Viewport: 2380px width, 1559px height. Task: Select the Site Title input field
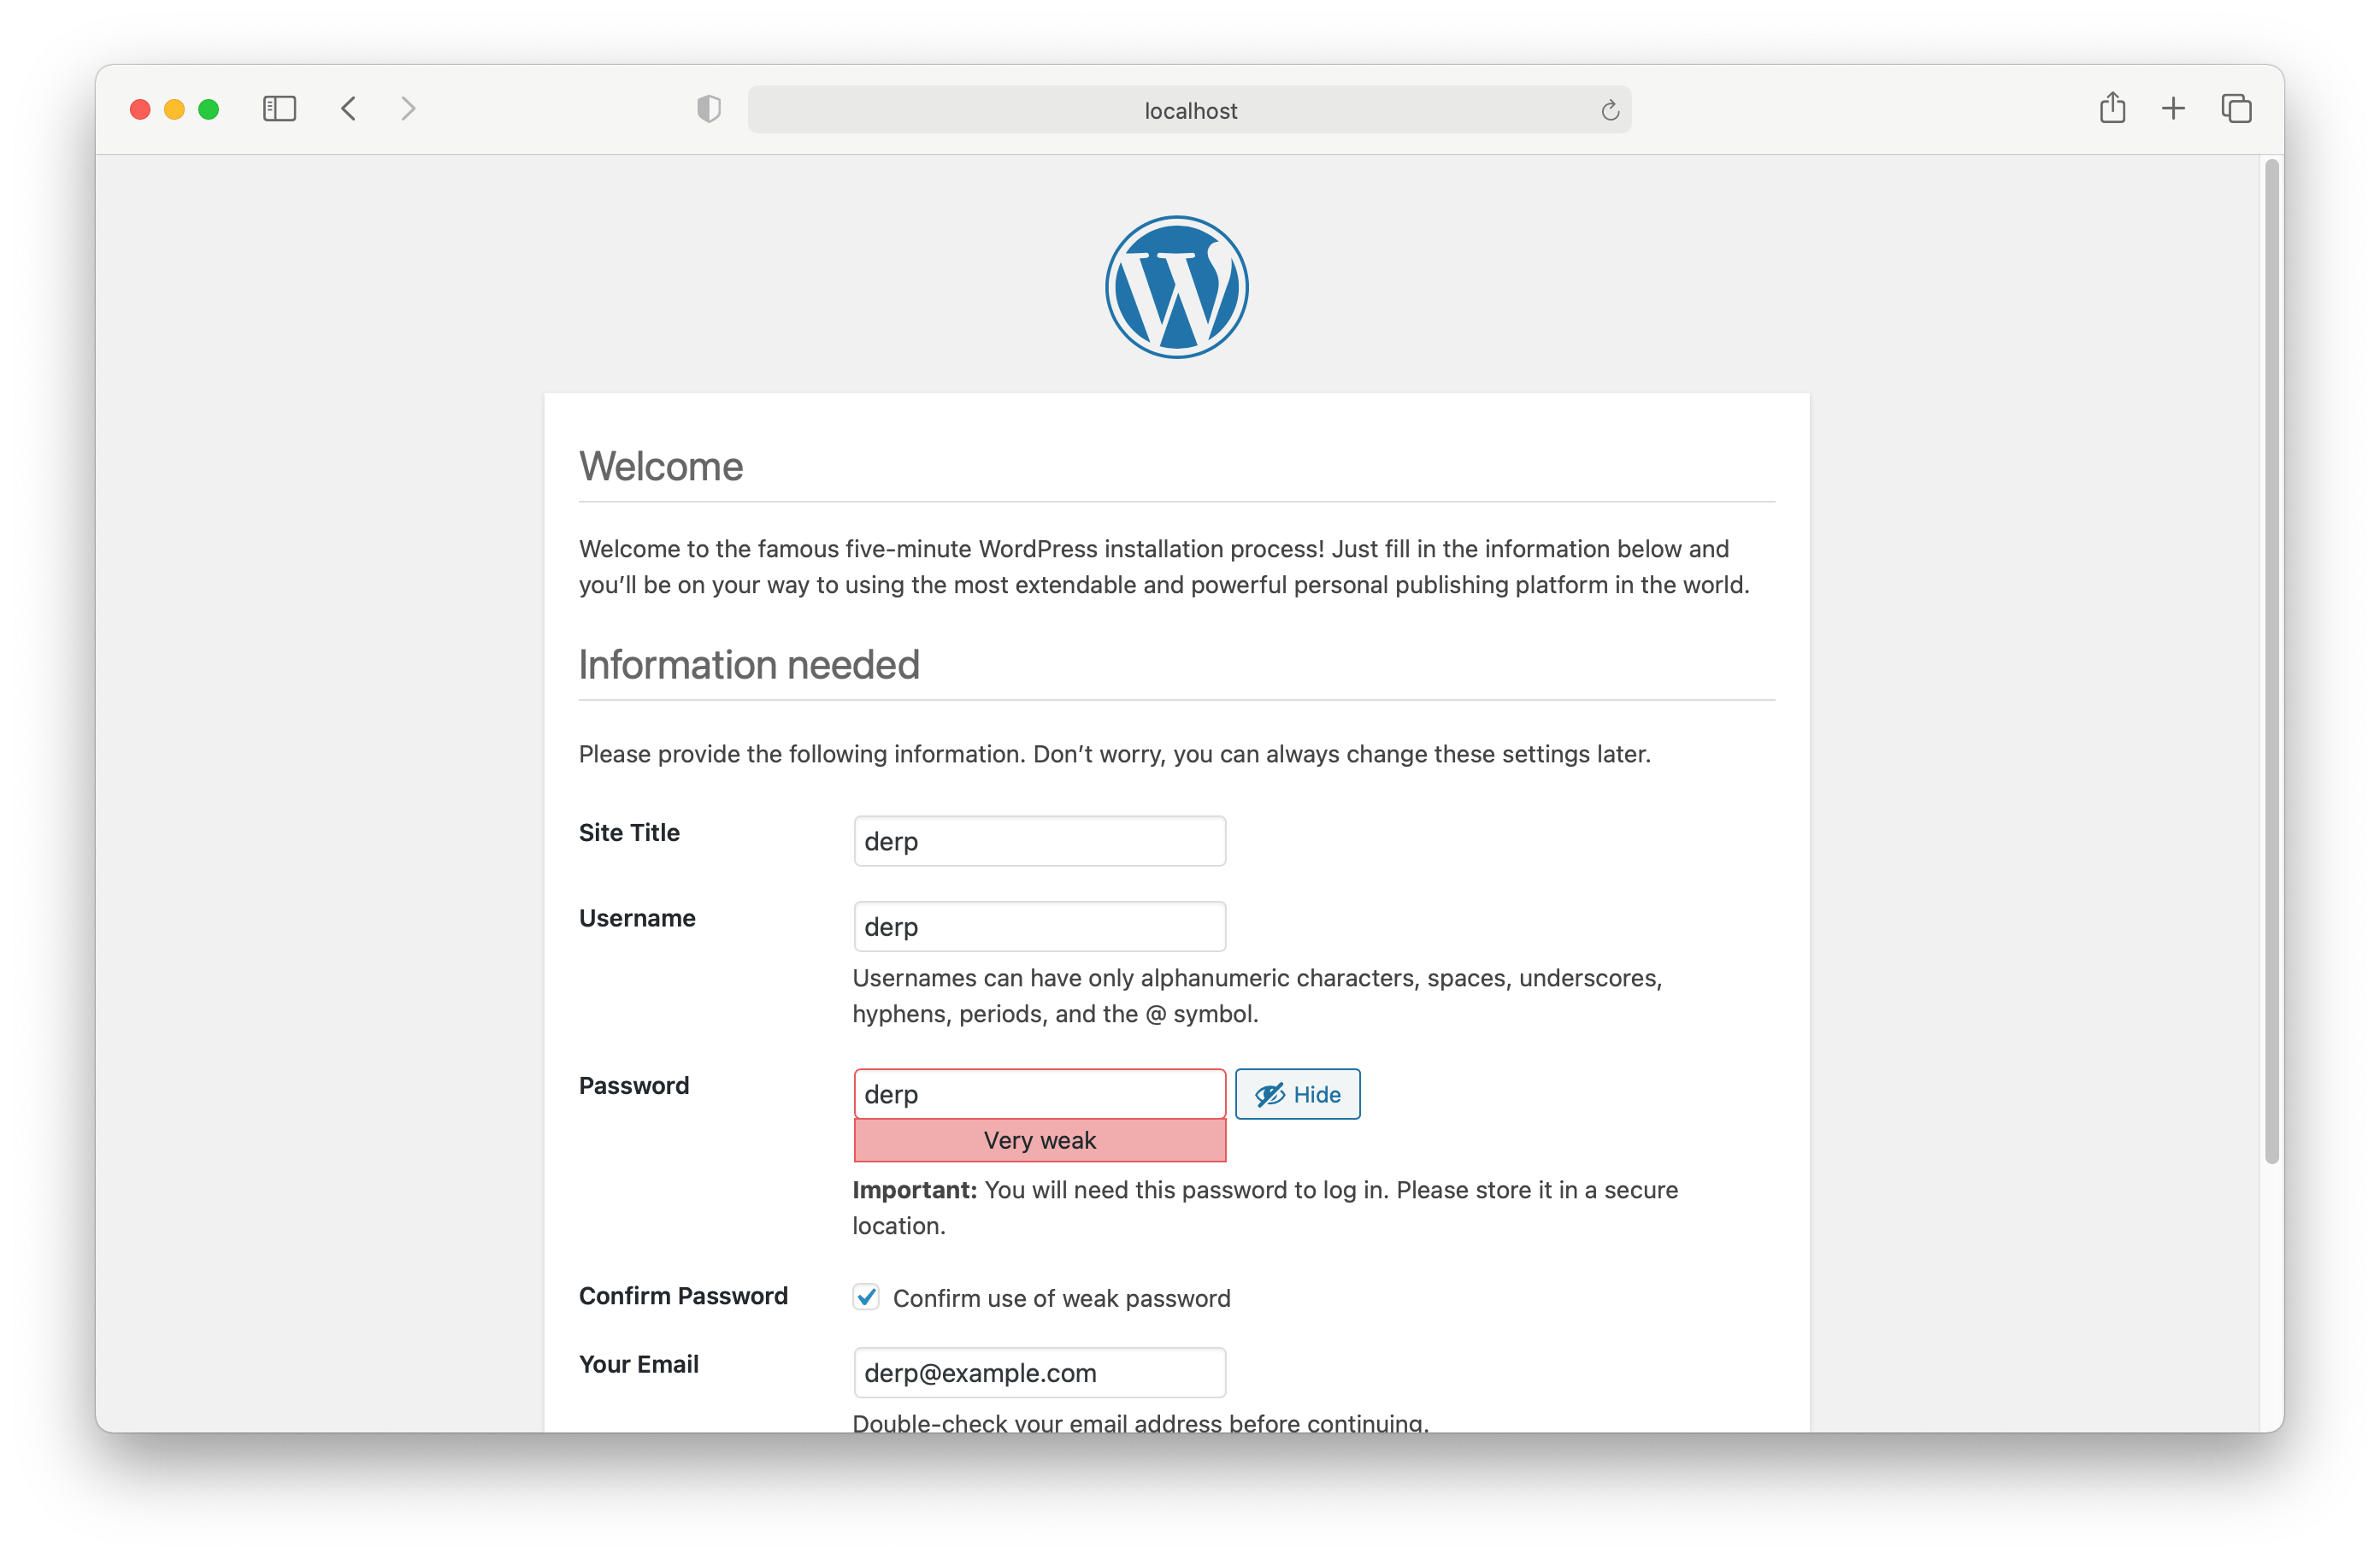point(1040,840)
